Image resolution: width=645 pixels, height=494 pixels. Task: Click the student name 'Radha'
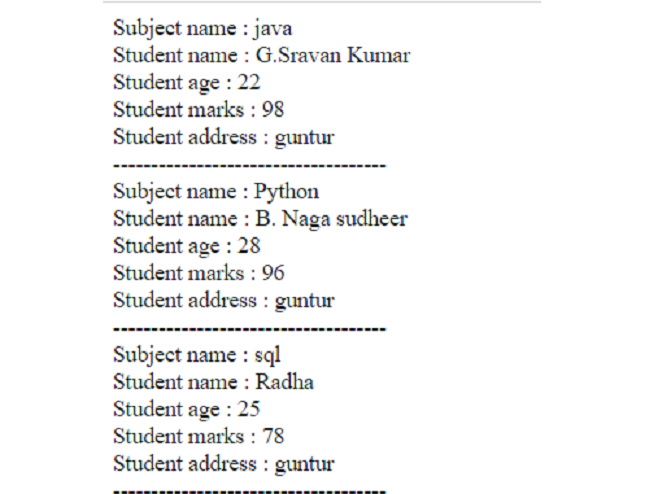(284, 382)
